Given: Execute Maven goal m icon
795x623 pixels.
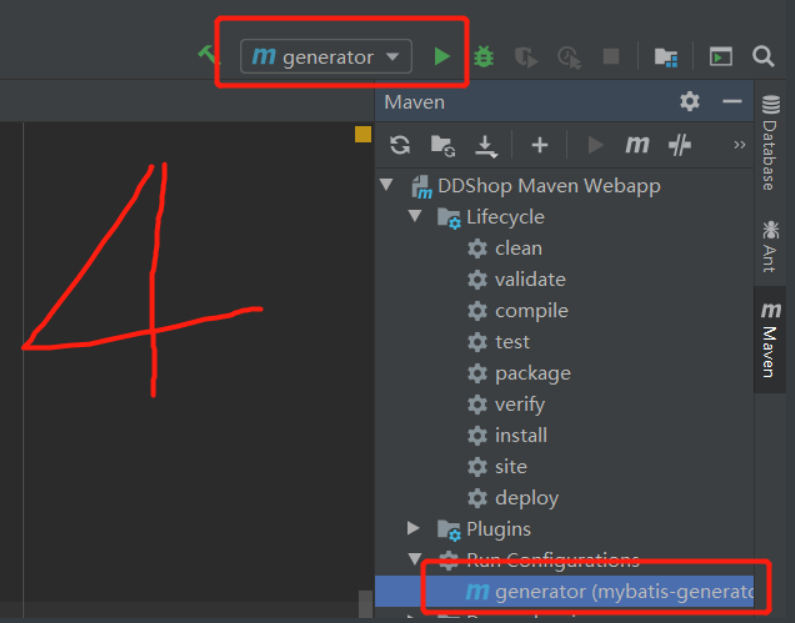Looking at the screenshot, I should coord(637,145).
